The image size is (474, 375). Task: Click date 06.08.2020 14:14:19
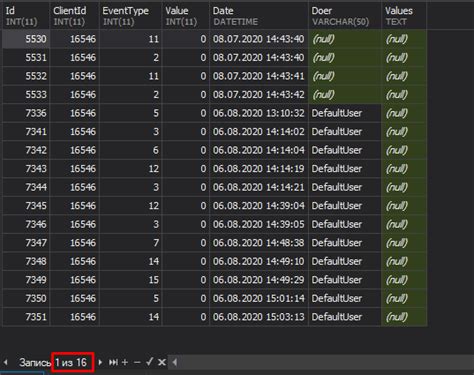tap(259, 169)
